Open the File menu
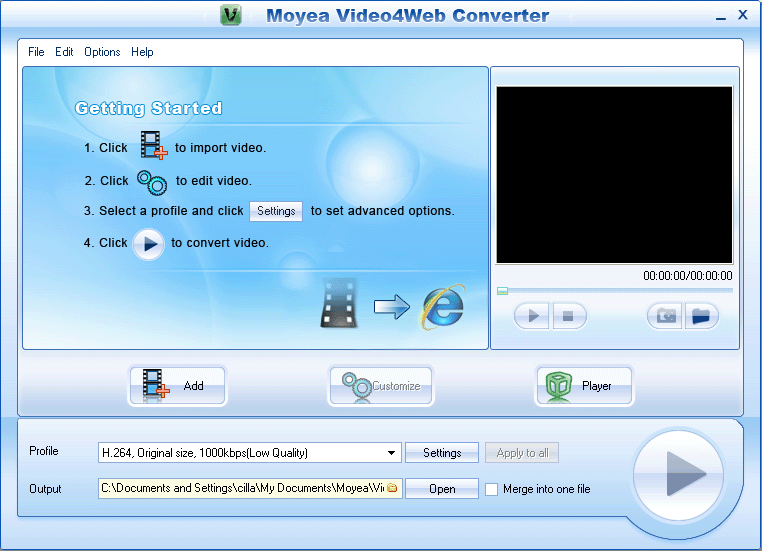 [x=36, y=52]
